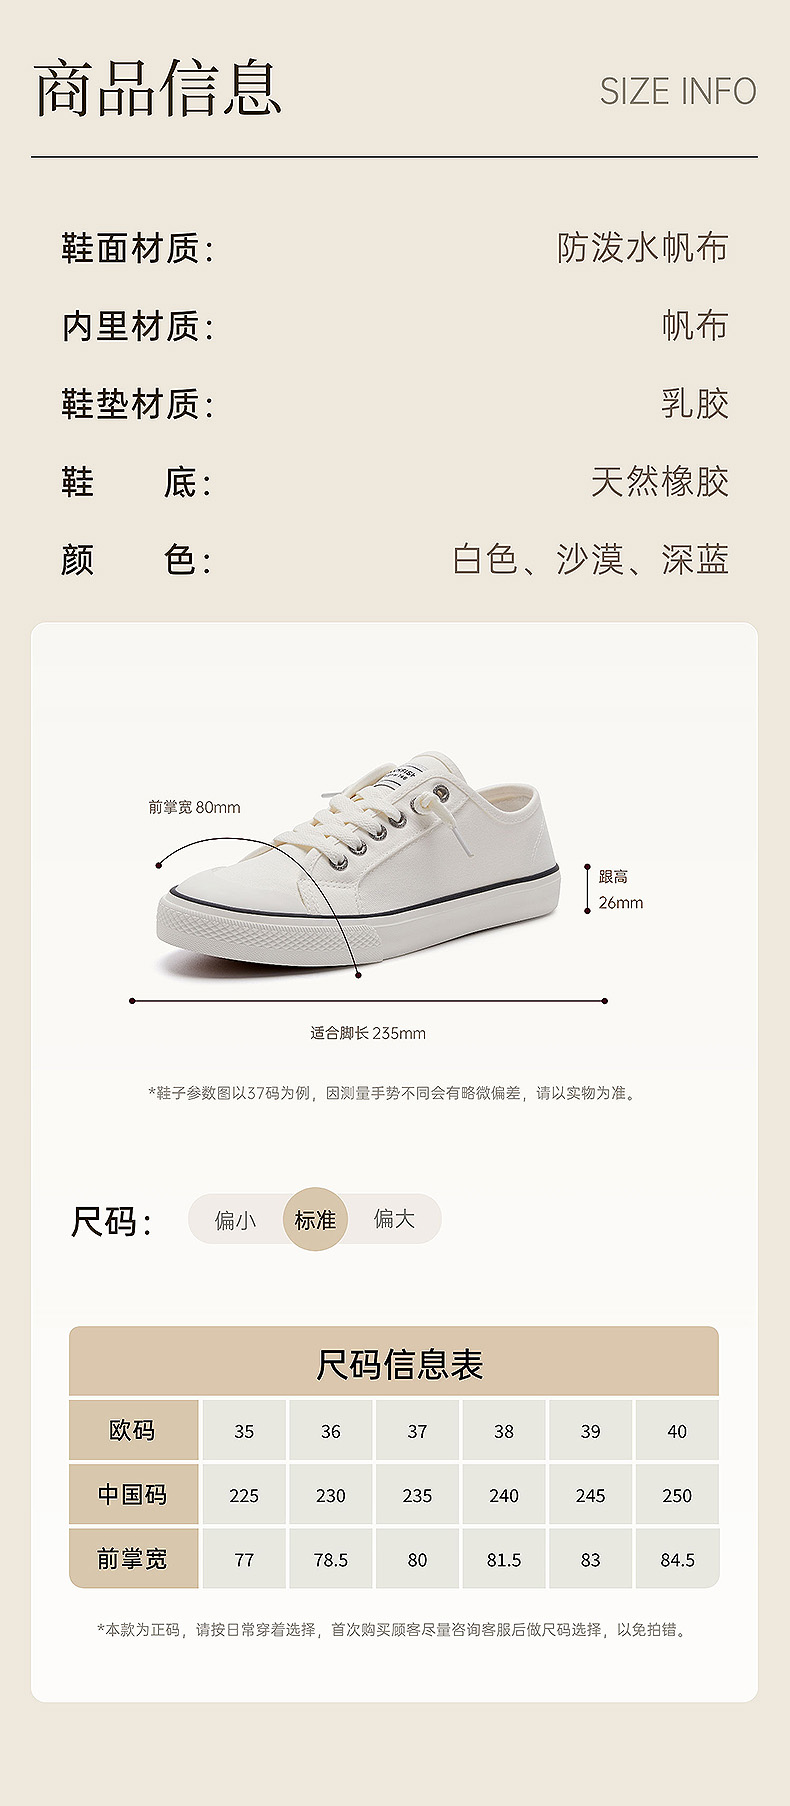Click the 适合脚长 235mm length label

[x=368, y=1033]
